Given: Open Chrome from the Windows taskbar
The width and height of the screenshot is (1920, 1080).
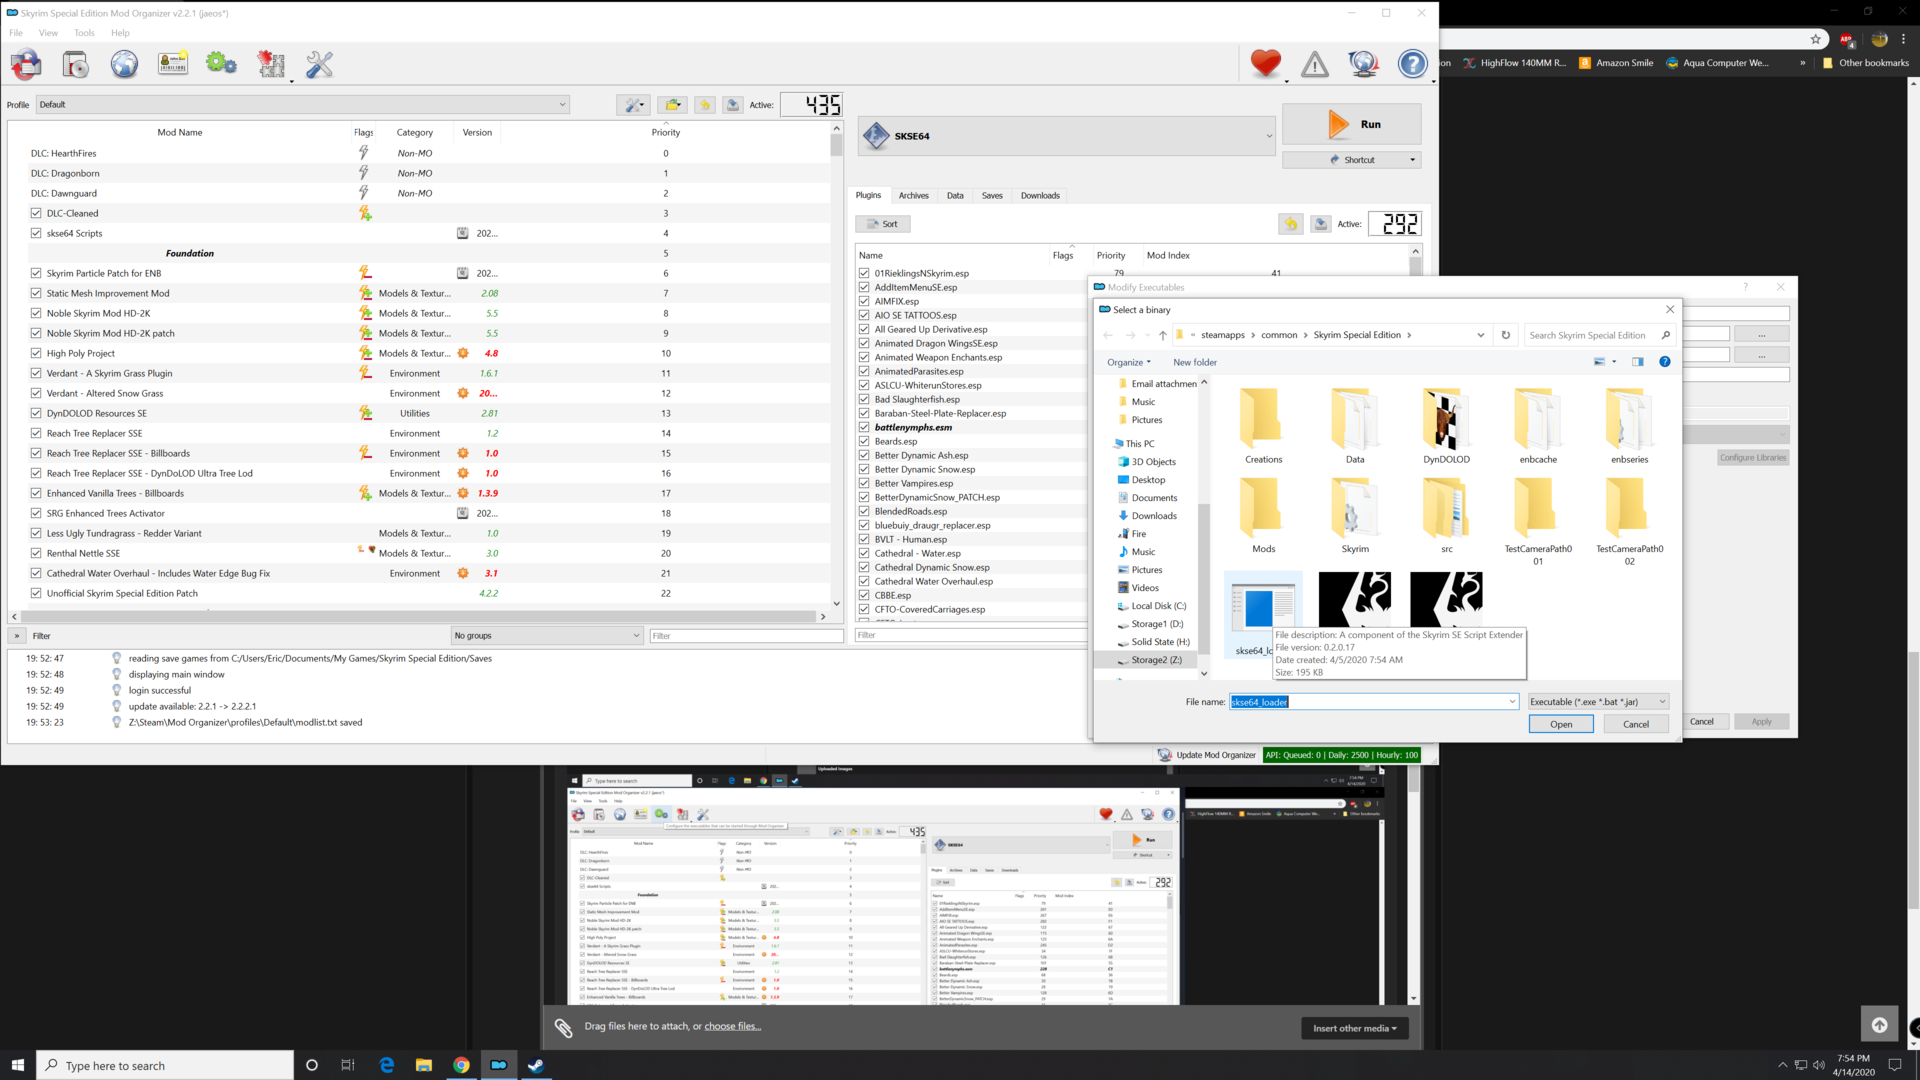Looking at the screenshot, I should [461, 1065].
